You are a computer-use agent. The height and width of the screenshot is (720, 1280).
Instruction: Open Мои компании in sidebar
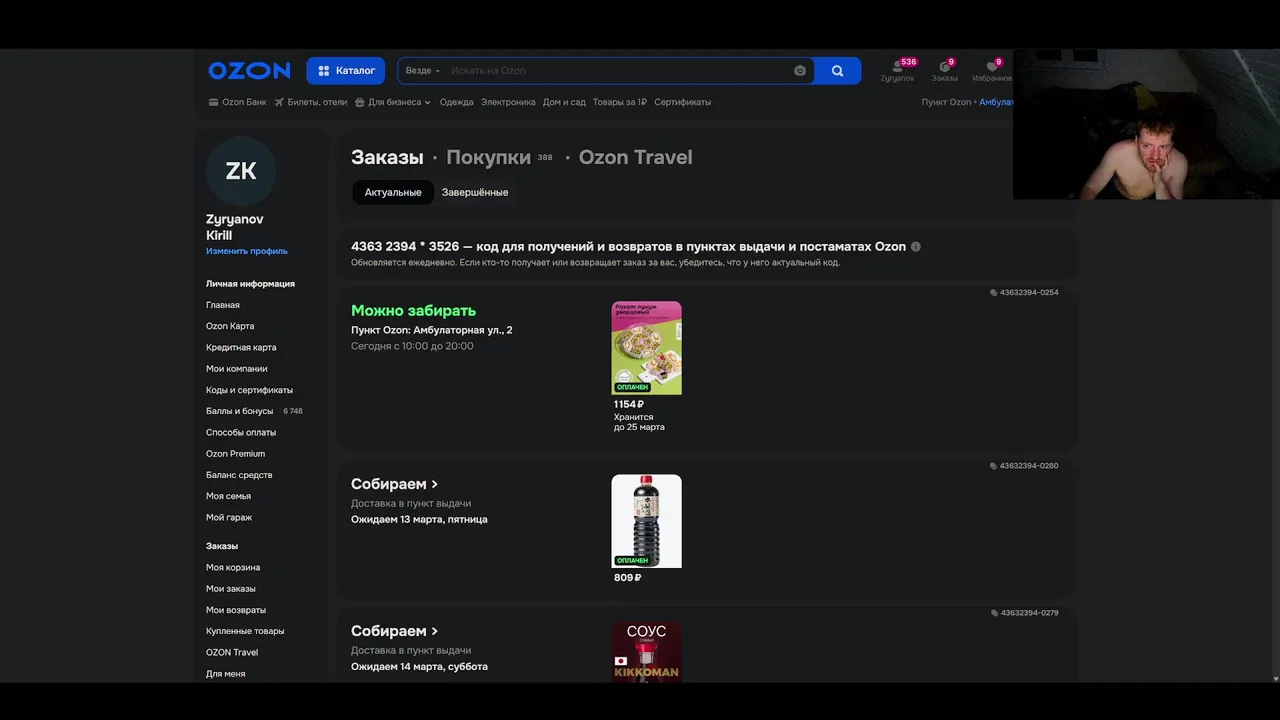pos(236,369)
